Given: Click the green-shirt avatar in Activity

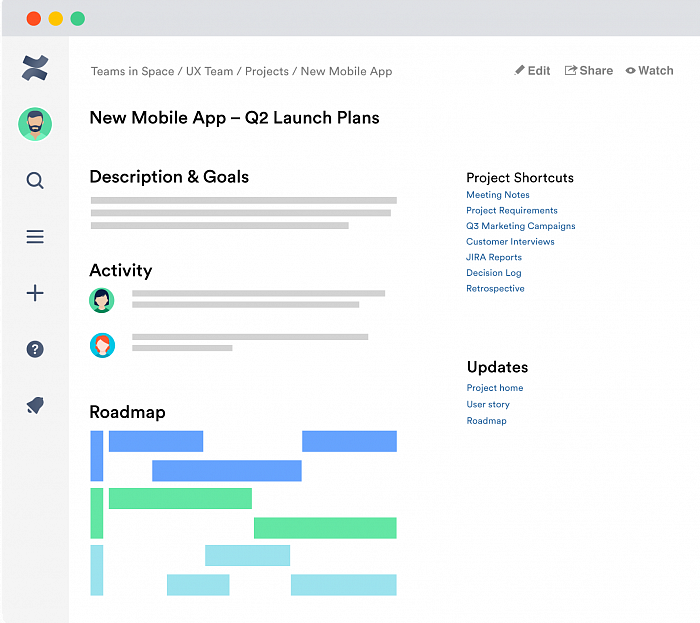Looking at the screenshot, I should pyautogui.click(x=102, y=300).
